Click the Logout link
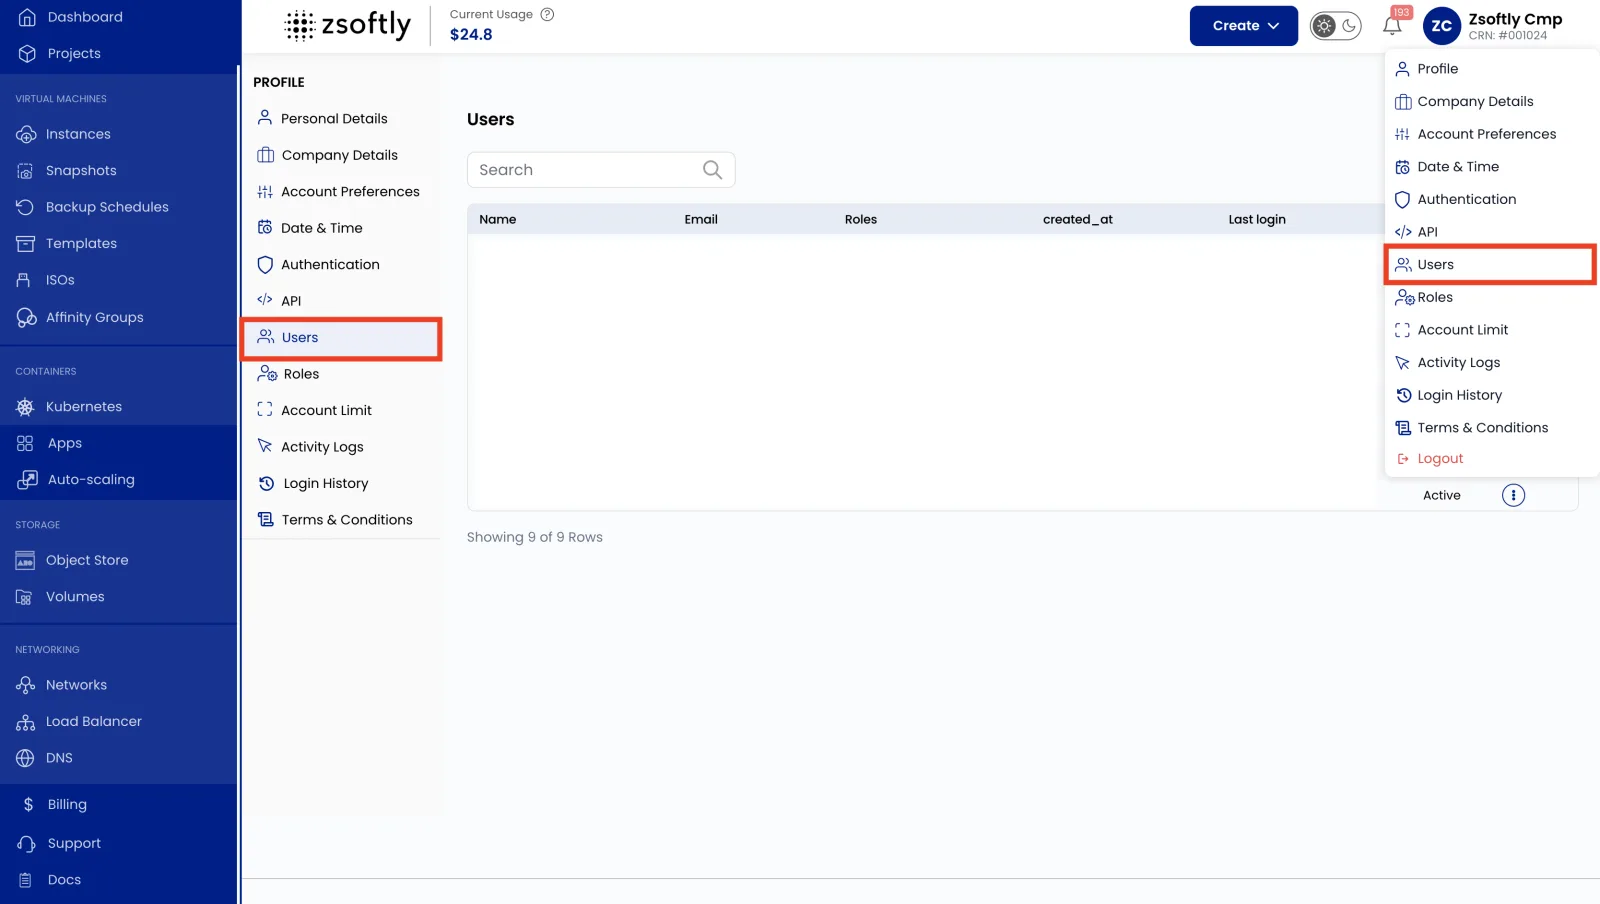The height and width of the screenshot is (904, 1600). pos(1439,459)
